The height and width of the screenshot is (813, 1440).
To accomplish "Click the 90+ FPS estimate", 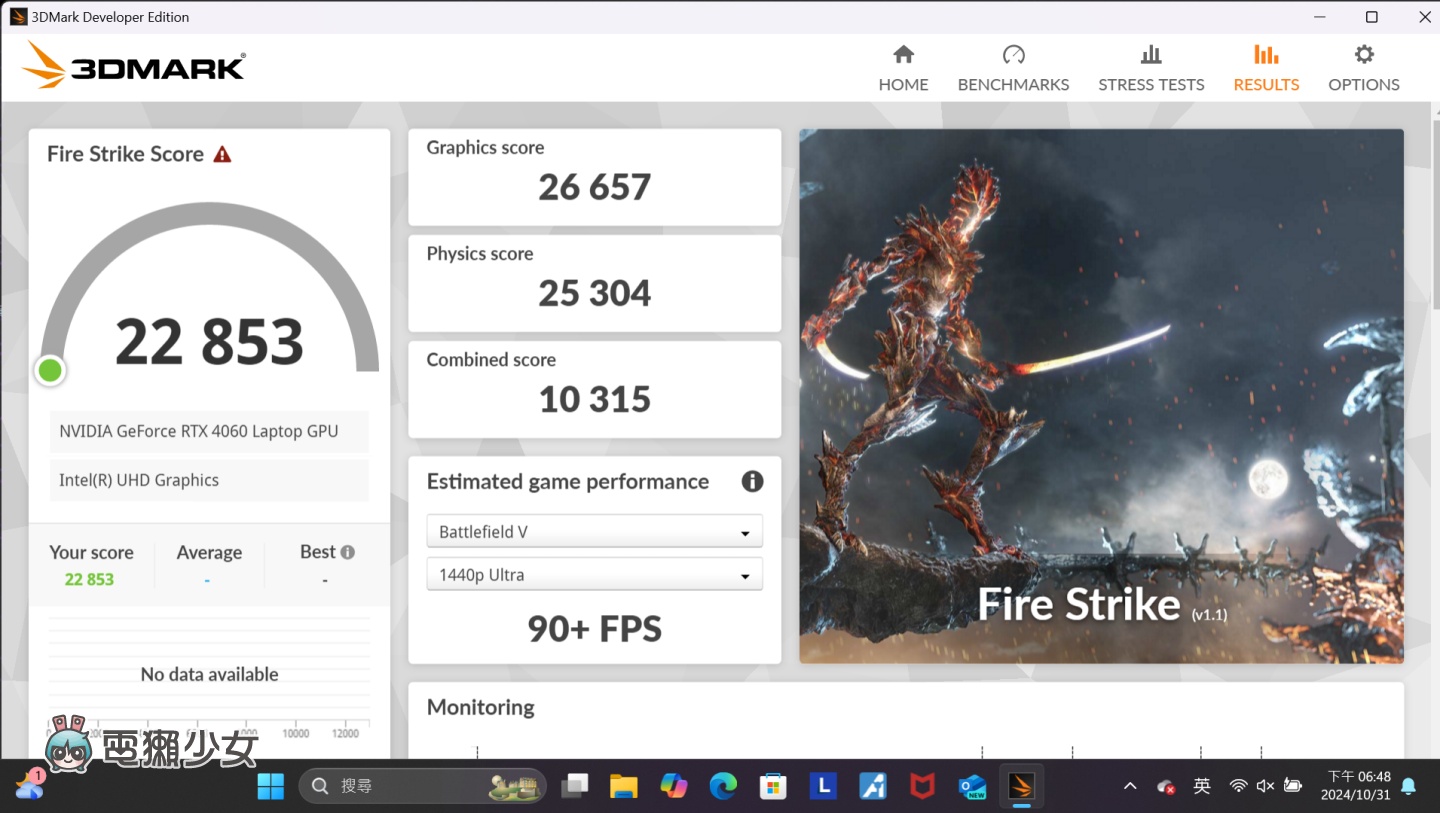I will [594, 628].
